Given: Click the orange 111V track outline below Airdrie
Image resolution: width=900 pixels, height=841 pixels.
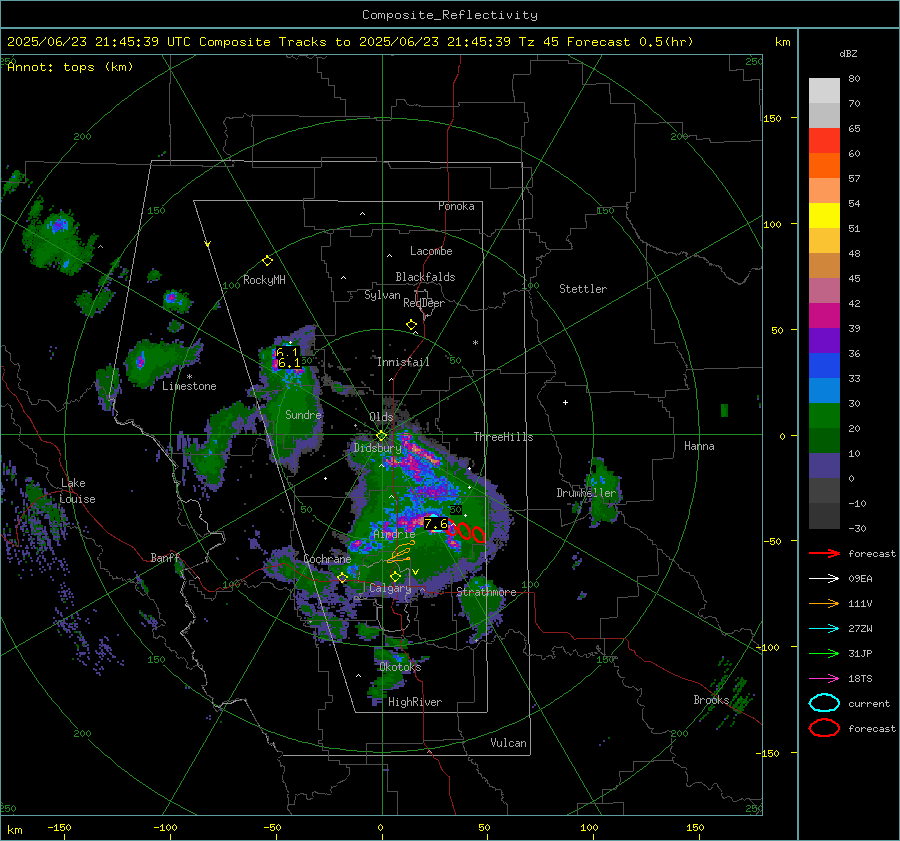Looking at the screenshot, I should pyautogui.click(x=401, y=552).
